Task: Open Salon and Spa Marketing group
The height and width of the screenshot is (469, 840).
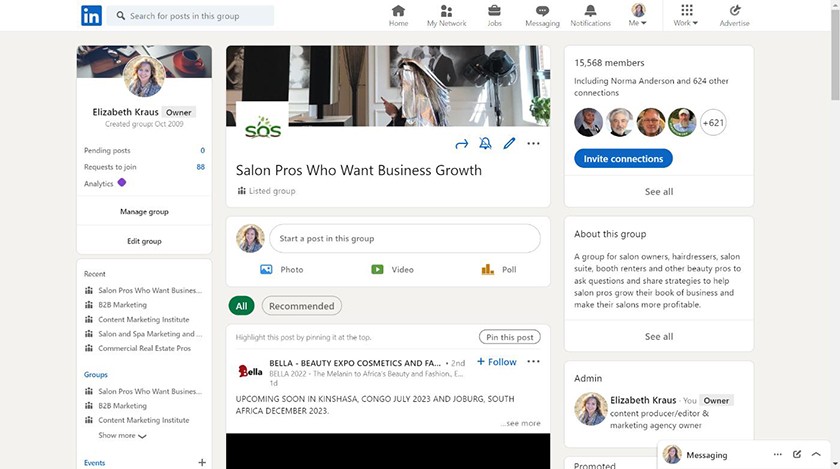Action: point(150,334)
